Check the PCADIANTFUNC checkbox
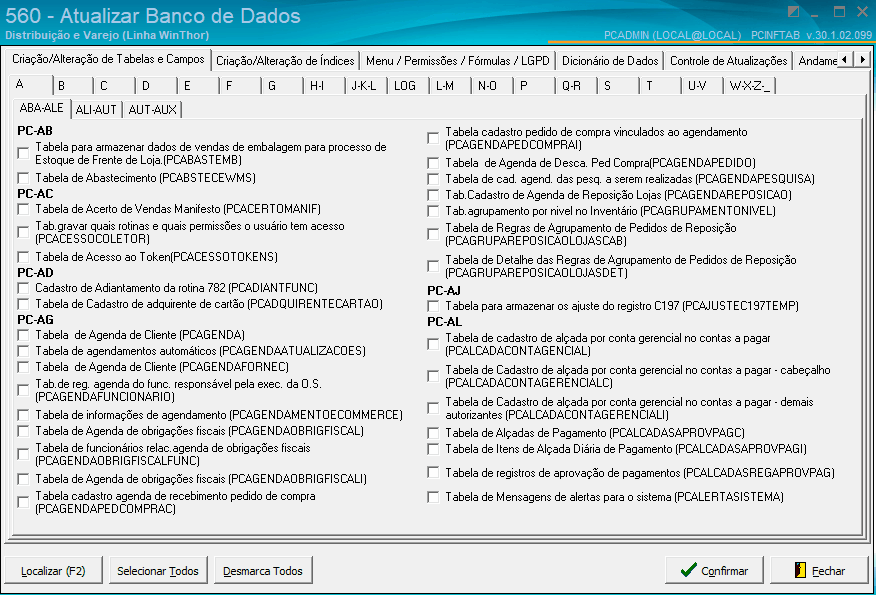876x595 pixels. click(23, 288)
